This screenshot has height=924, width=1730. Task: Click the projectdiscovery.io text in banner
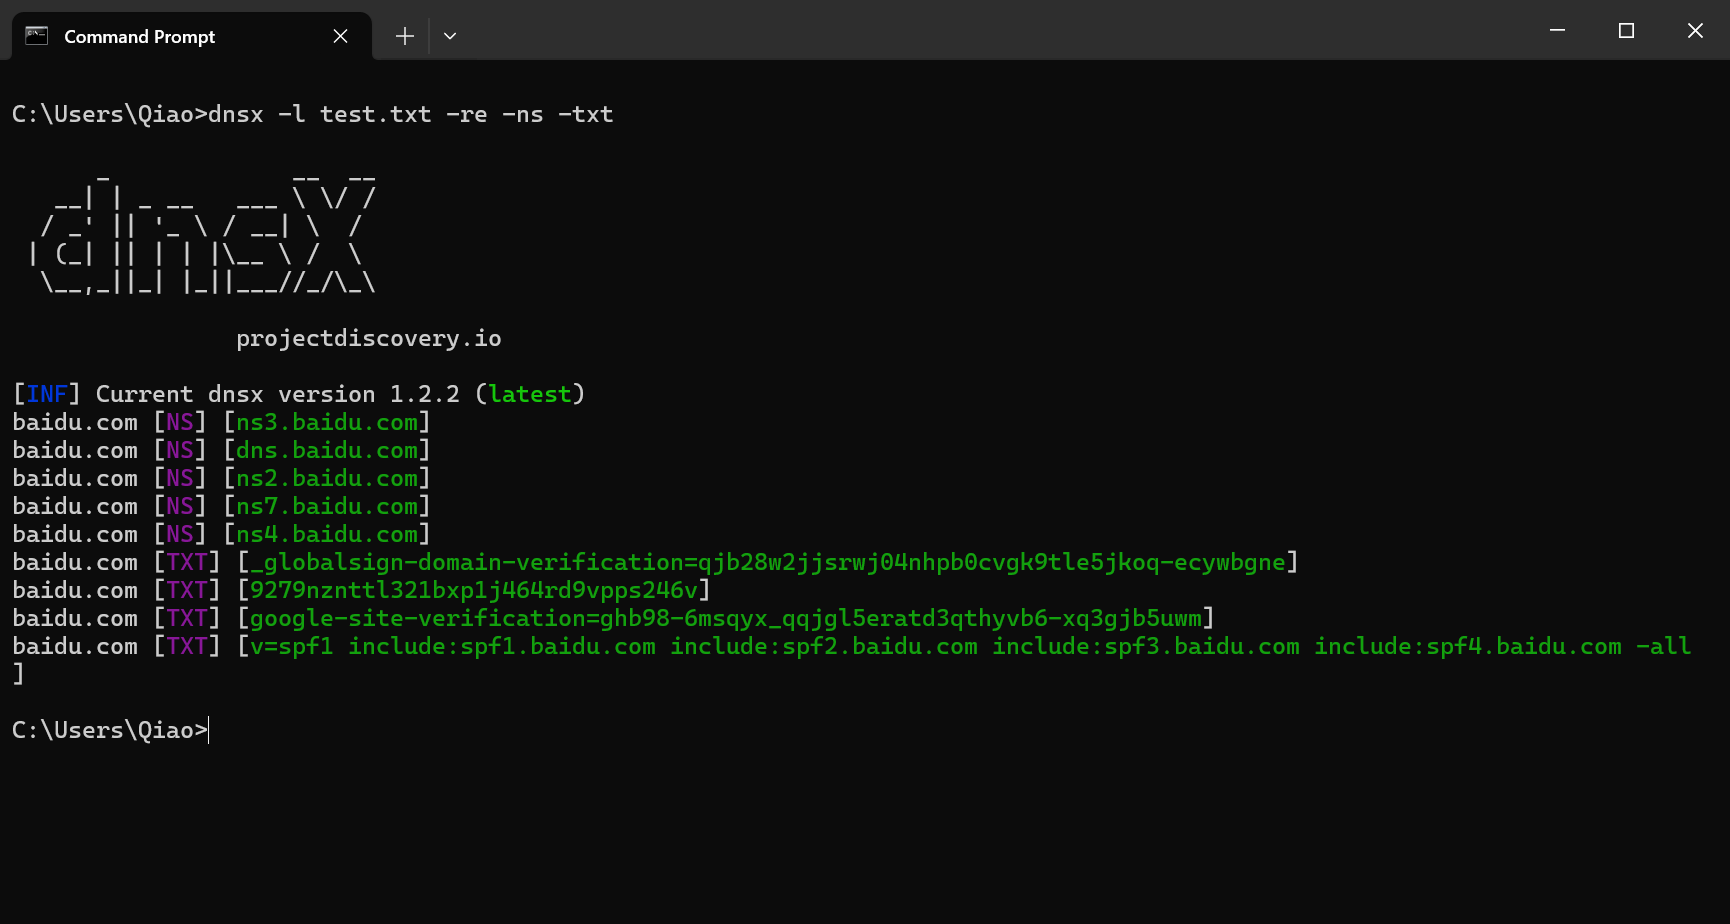(368, 339)
